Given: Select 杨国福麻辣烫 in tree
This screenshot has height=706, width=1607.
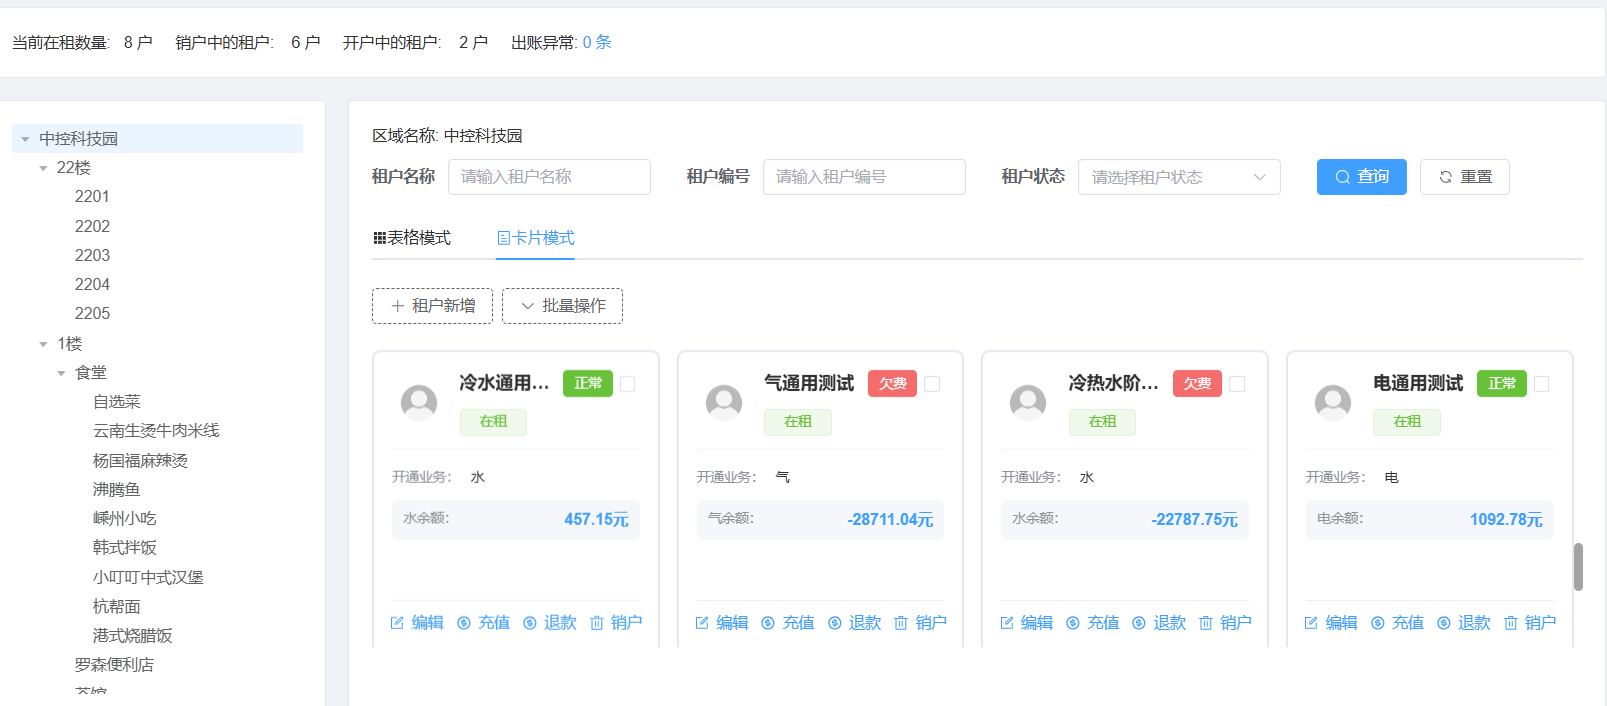Looking at the screenshot, I should click(140, 461).
